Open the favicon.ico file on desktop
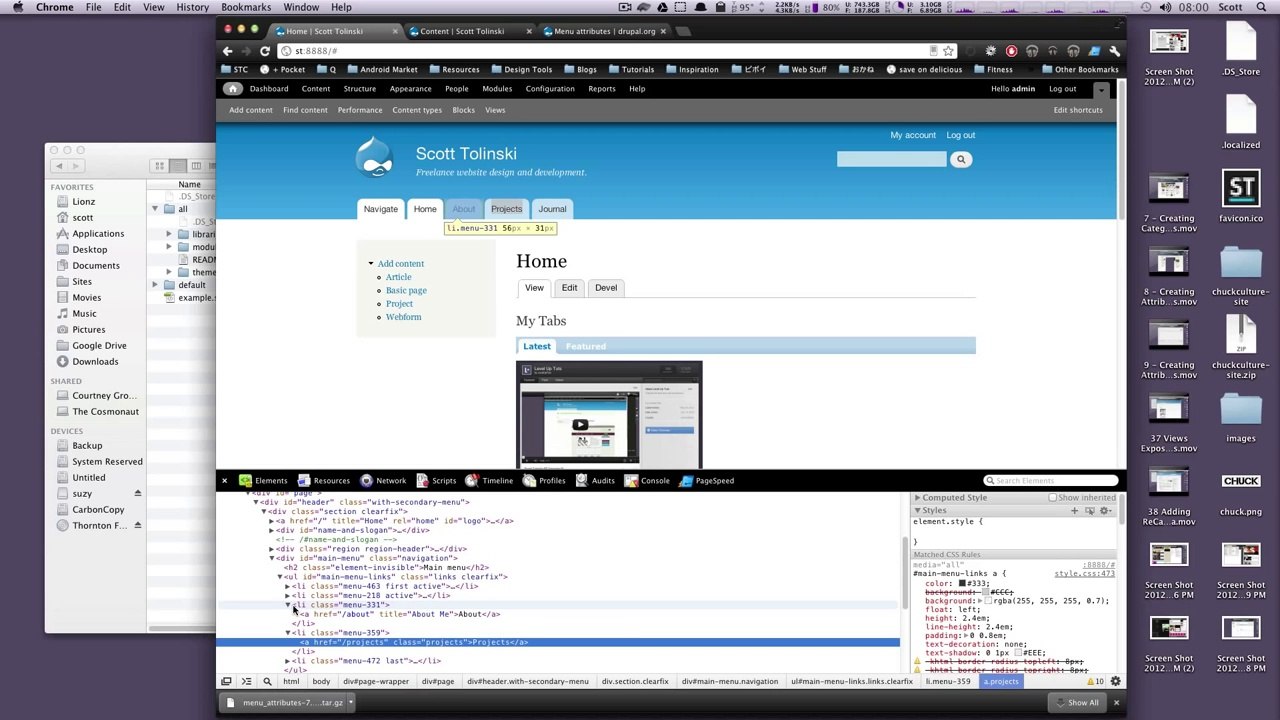This screenshot has height=720, width=1280. pyautogui.click(x=1241, y=197)
